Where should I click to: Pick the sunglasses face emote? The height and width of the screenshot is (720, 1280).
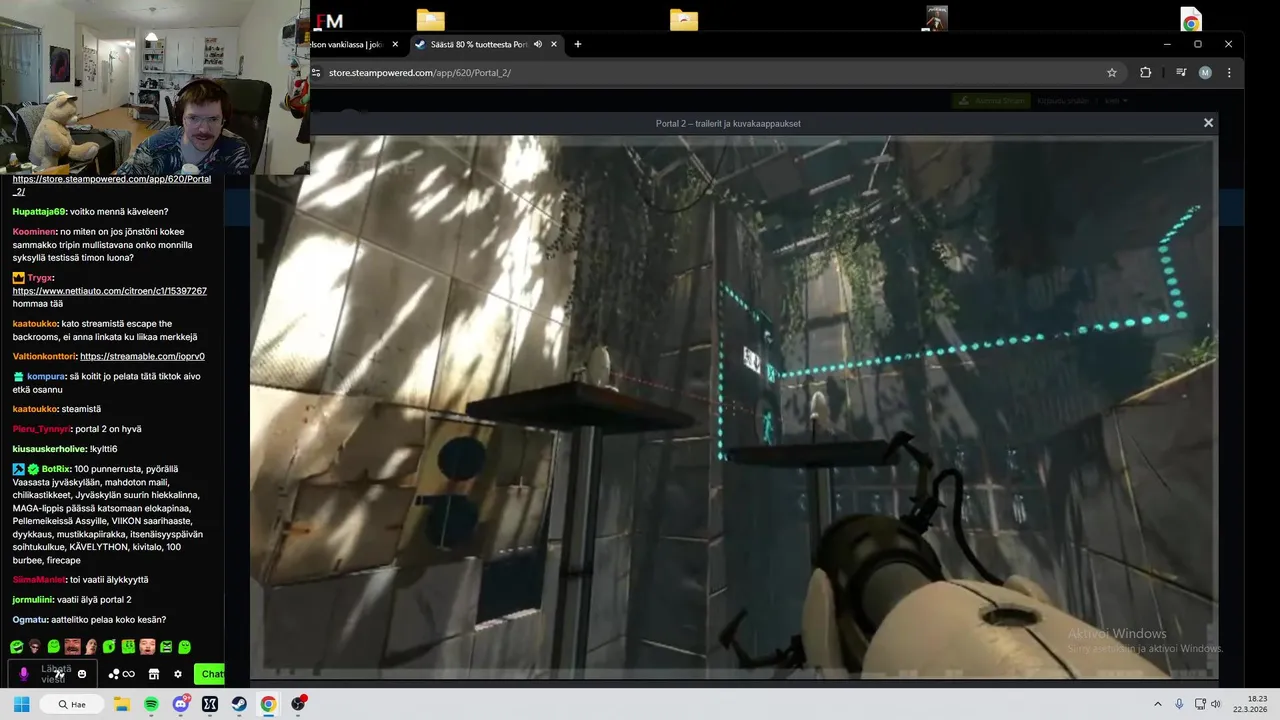[35, 647]
